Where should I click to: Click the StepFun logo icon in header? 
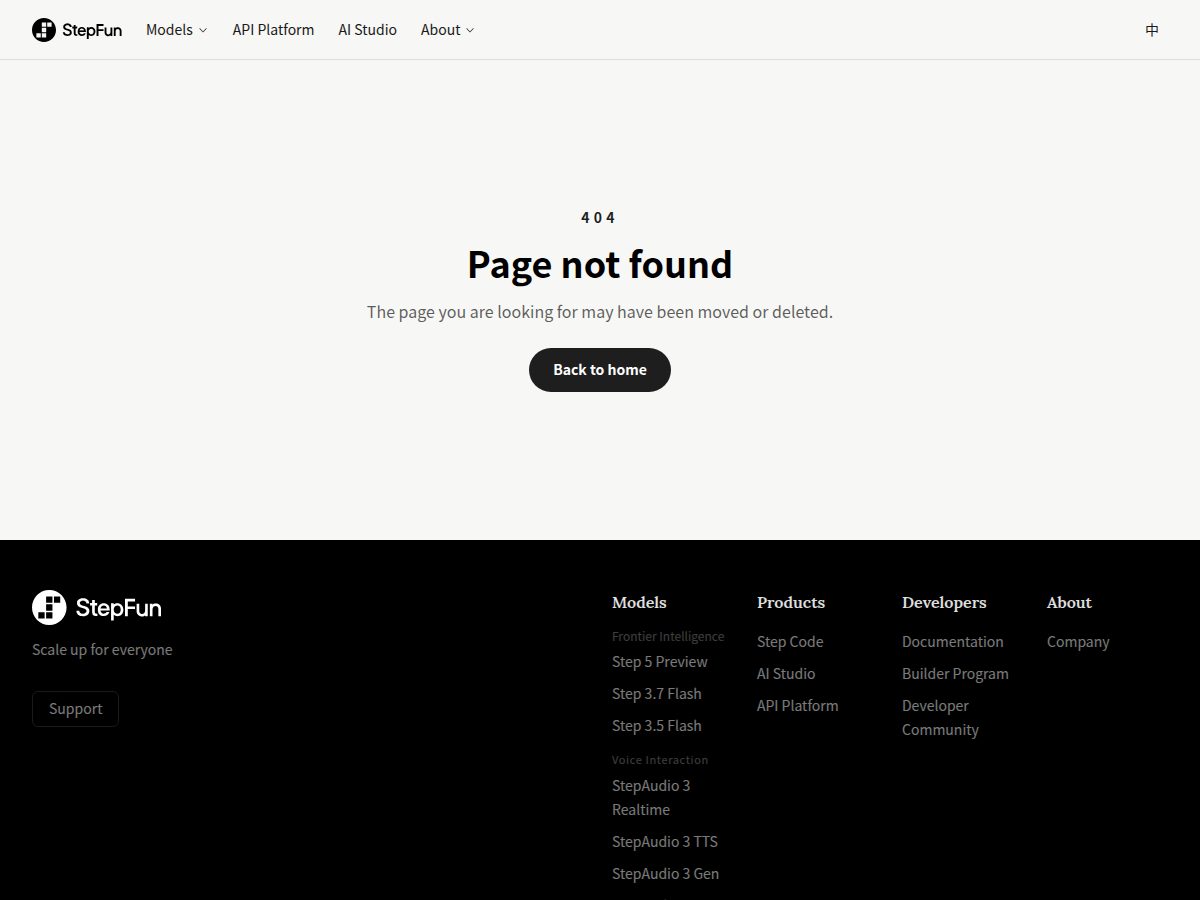click(44, 30)
